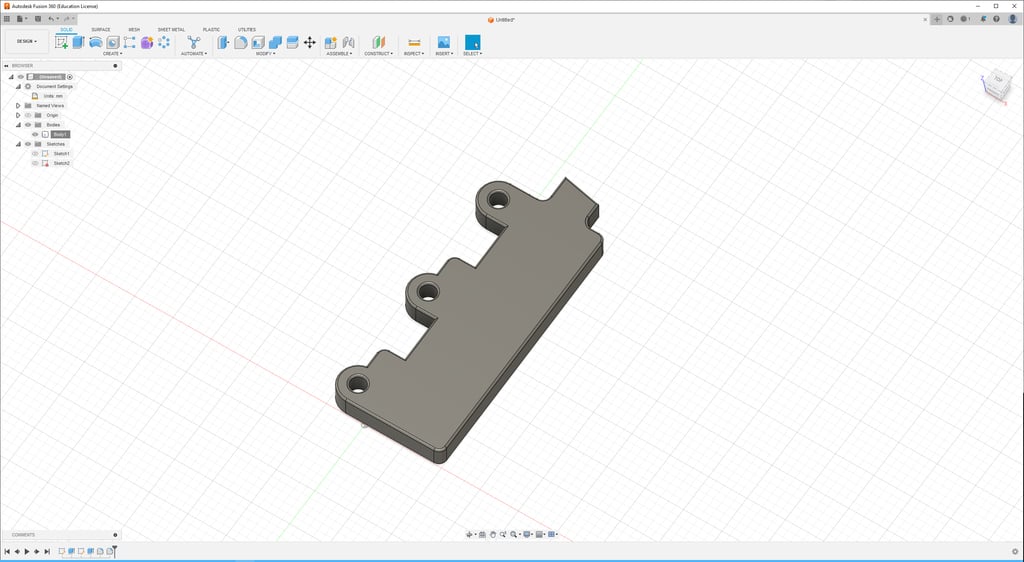The height and width of the screenshot is (562, 1024).
Task: Select the Extrude tool icon
Action: click(x=78, y=42)
